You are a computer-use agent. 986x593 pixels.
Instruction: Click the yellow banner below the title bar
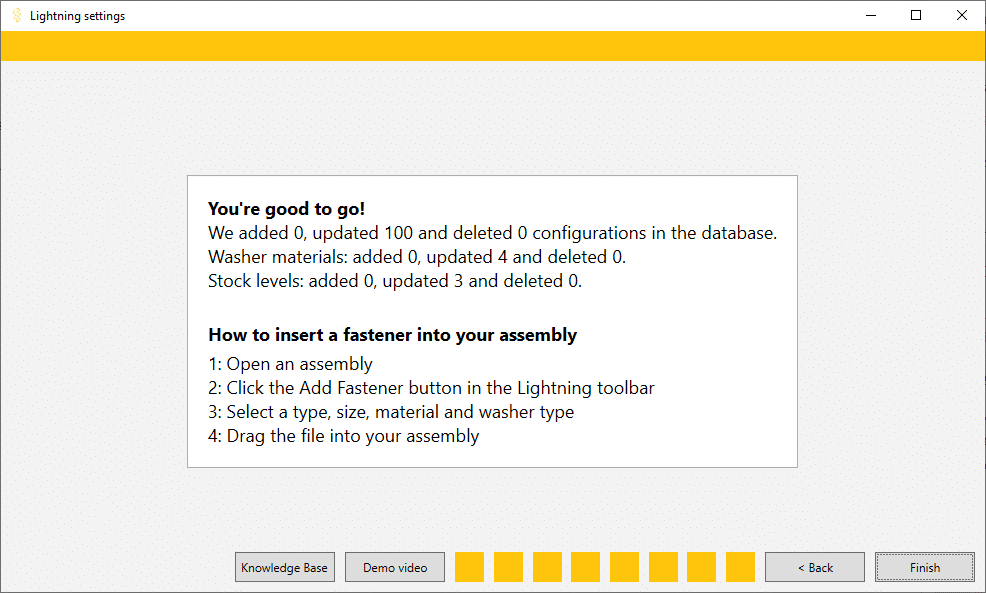tap(493, 45)
